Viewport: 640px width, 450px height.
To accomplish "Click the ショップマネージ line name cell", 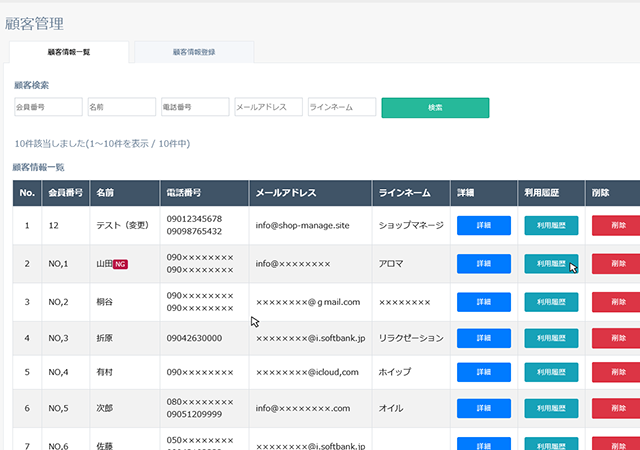I will click(411, 225).
